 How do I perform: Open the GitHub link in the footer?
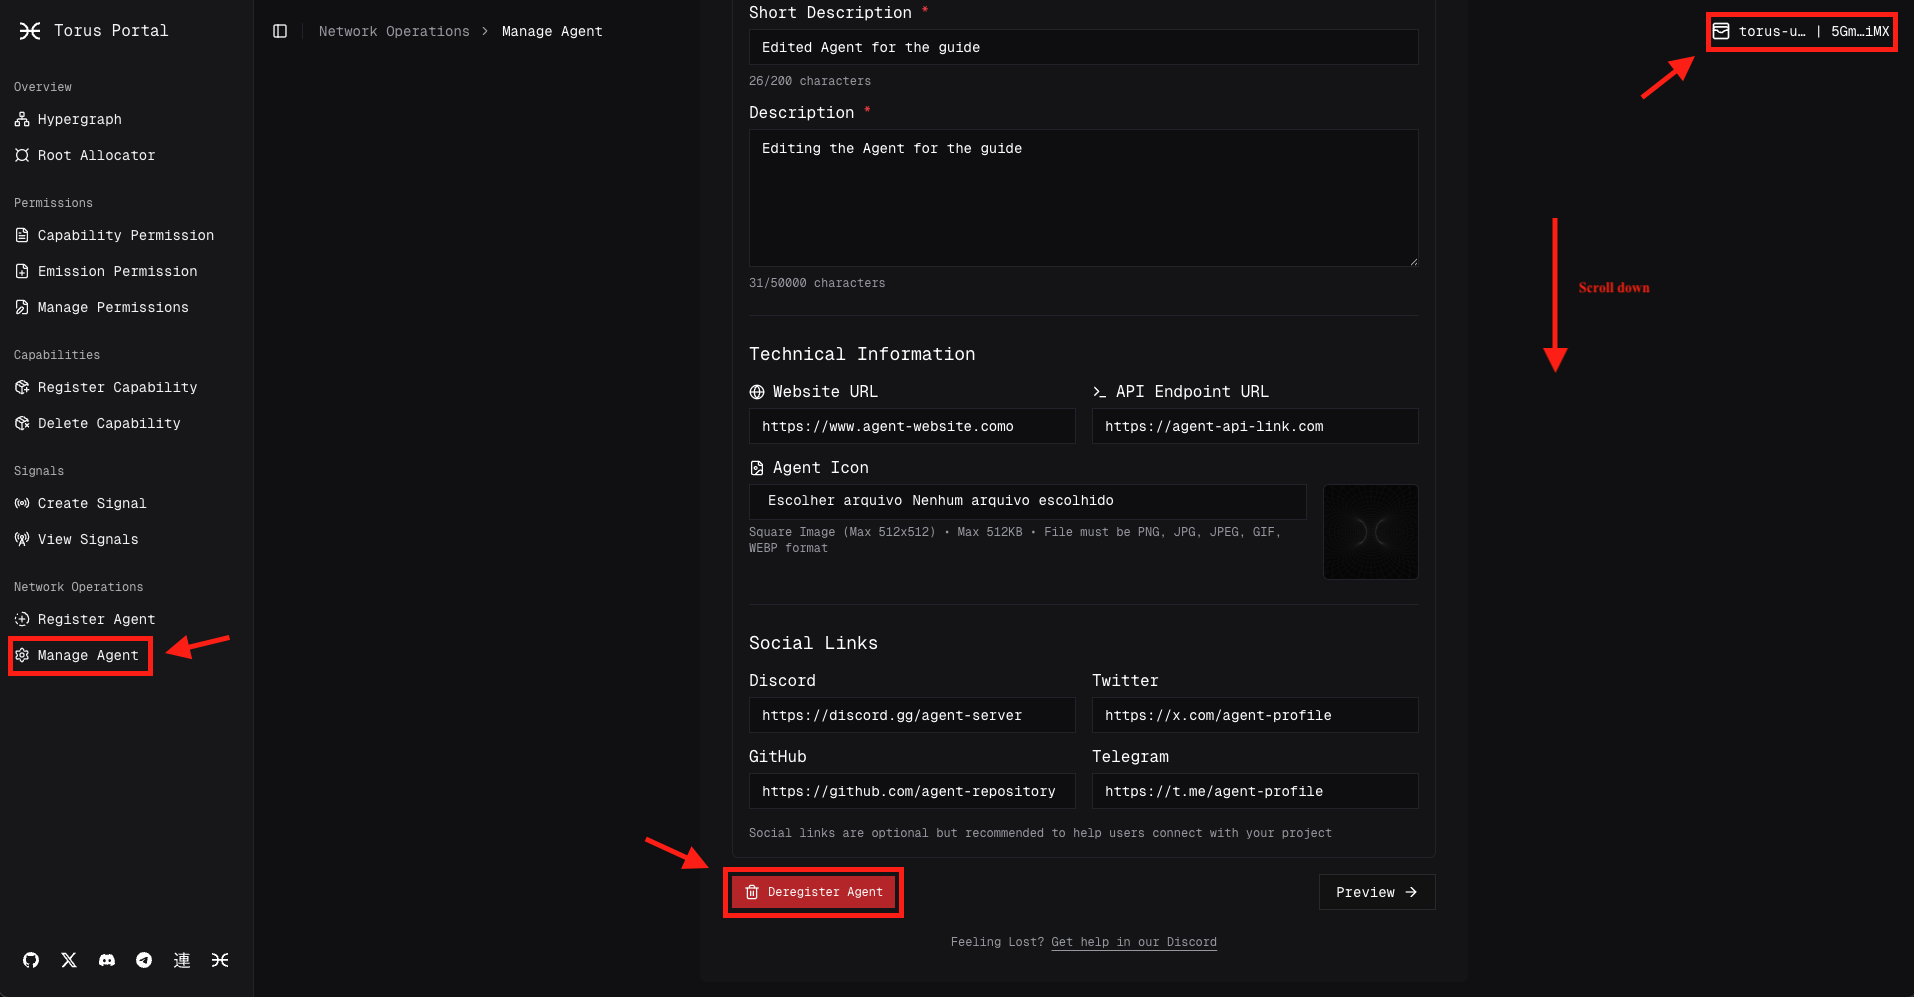click(x=30, y=960)
